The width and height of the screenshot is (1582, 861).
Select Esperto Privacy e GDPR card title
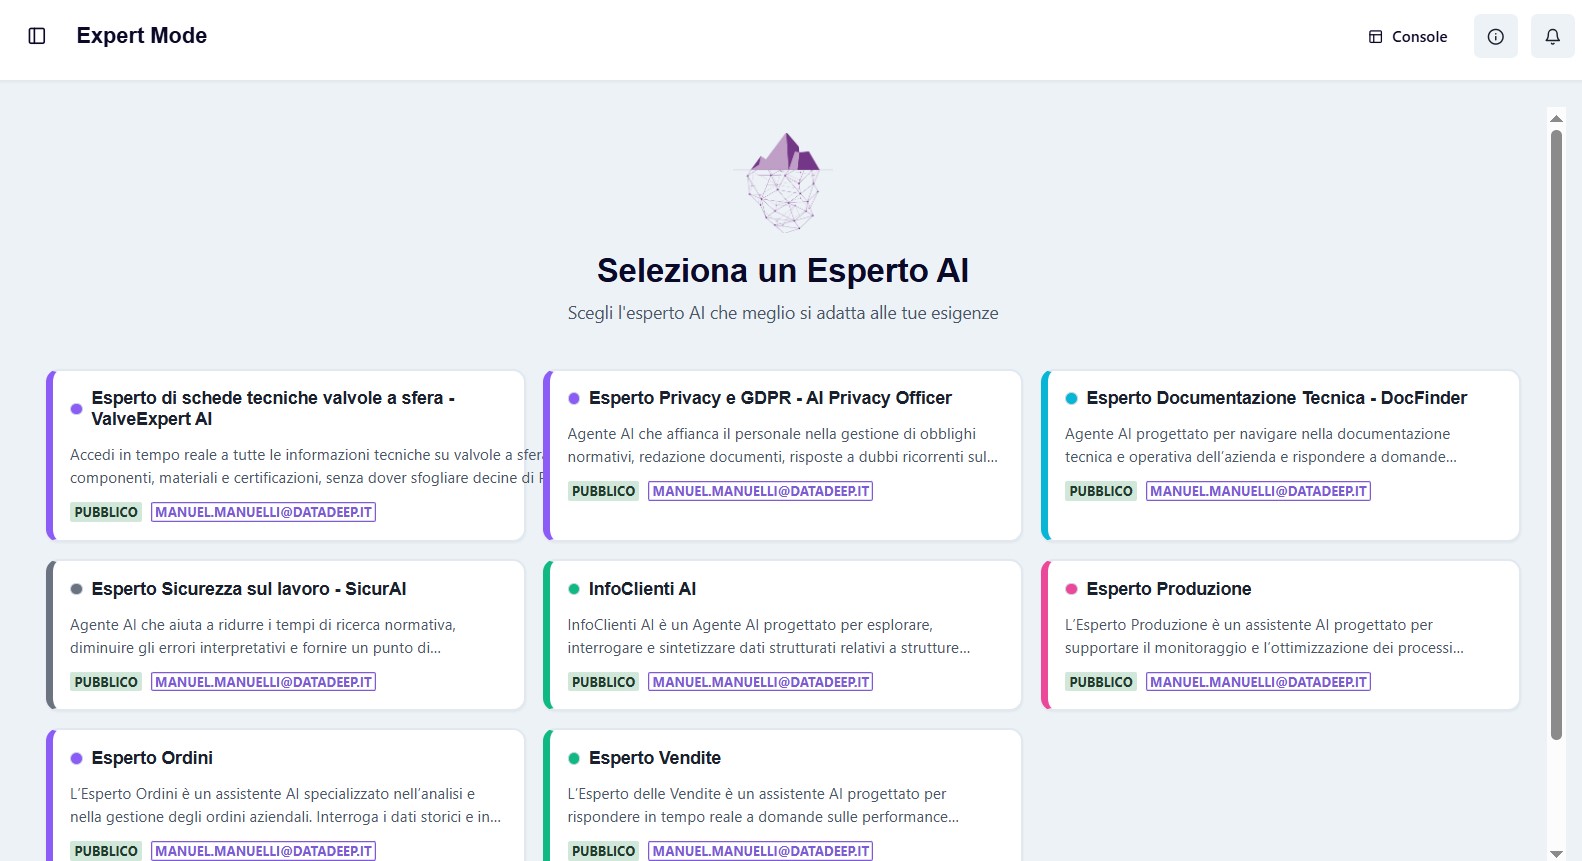(770, 398)
